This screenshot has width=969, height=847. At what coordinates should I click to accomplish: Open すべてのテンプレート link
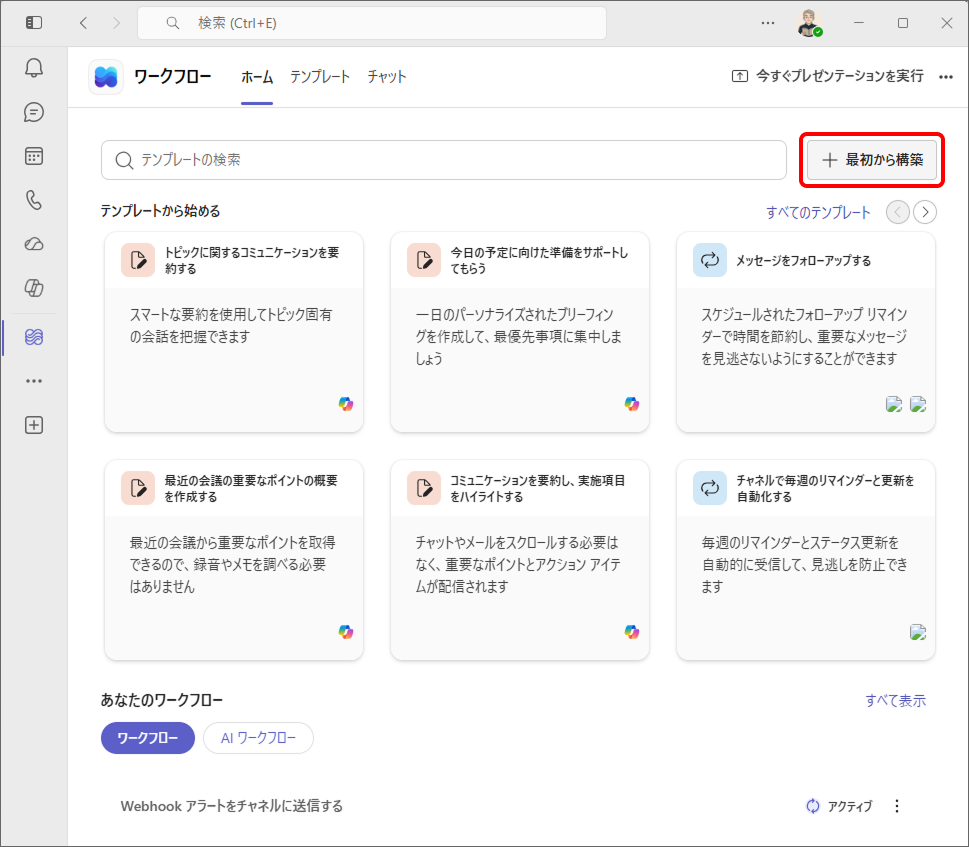point(818,213)
